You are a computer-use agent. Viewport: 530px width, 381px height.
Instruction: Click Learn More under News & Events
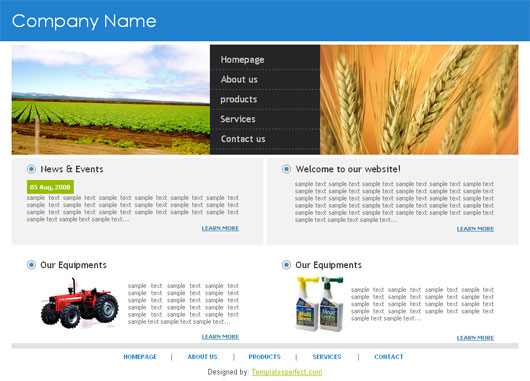click(220, 228)
